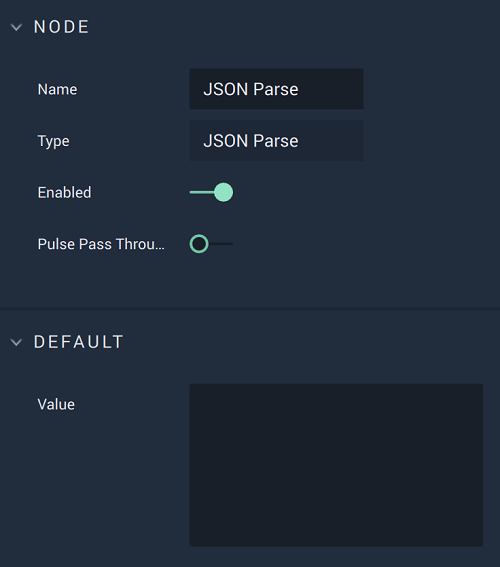
Task: Click the divider line above DEFAULT section
Action: 250,308
